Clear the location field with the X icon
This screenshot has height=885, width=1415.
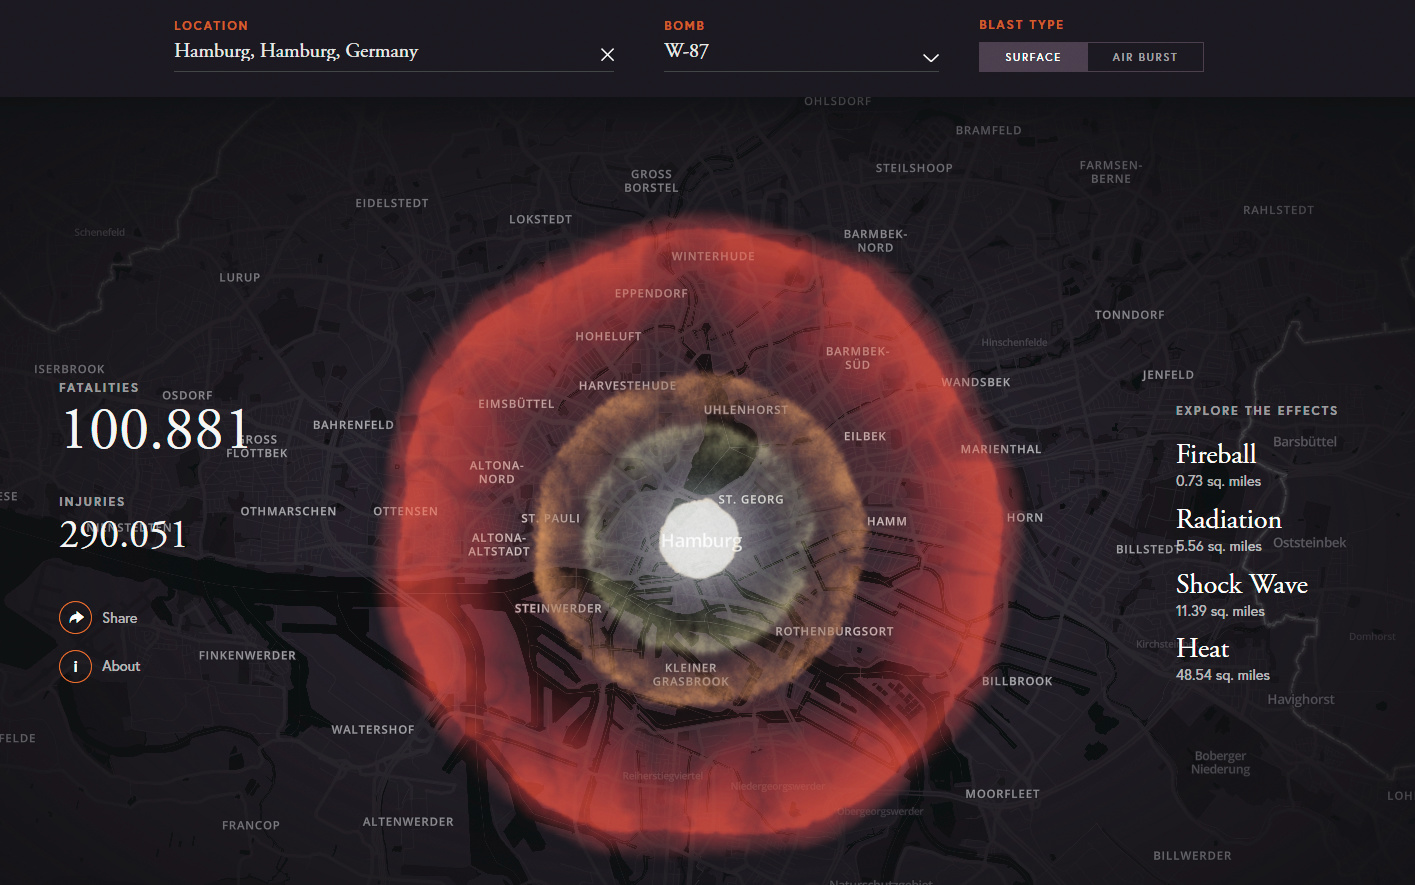[607, 55]
